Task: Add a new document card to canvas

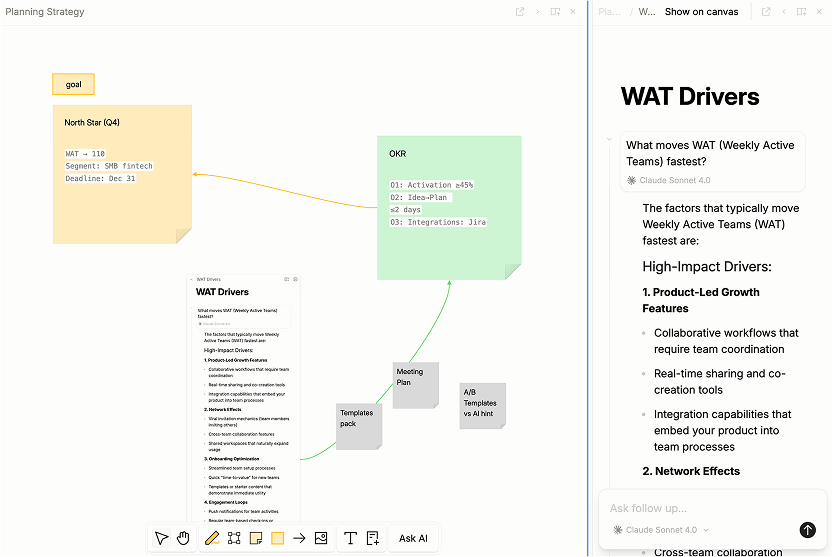Action: [372, 538]
